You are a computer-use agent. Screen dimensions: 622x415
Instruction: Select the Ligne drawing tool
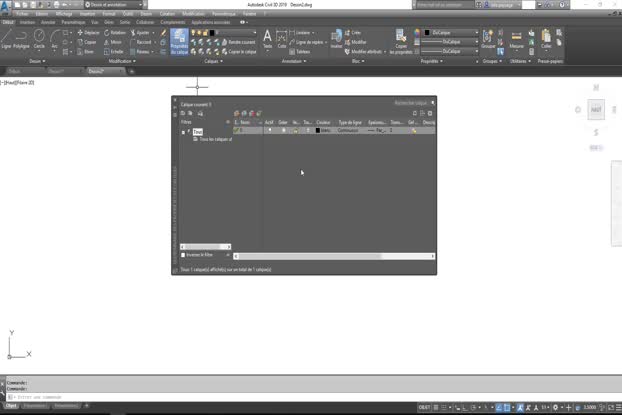click(x=7, y=39)
